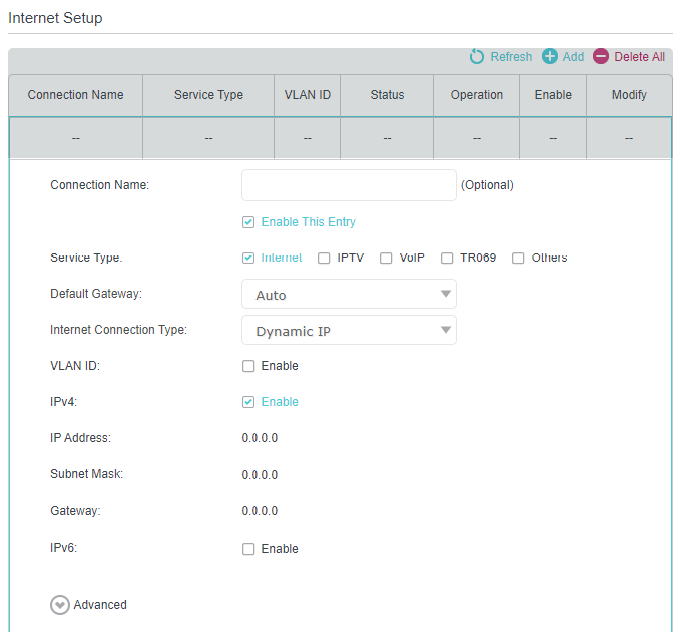Image resolution: width=679 pixels, height=632 pixels.
Task: Click the Status column header
Action: 387,95
